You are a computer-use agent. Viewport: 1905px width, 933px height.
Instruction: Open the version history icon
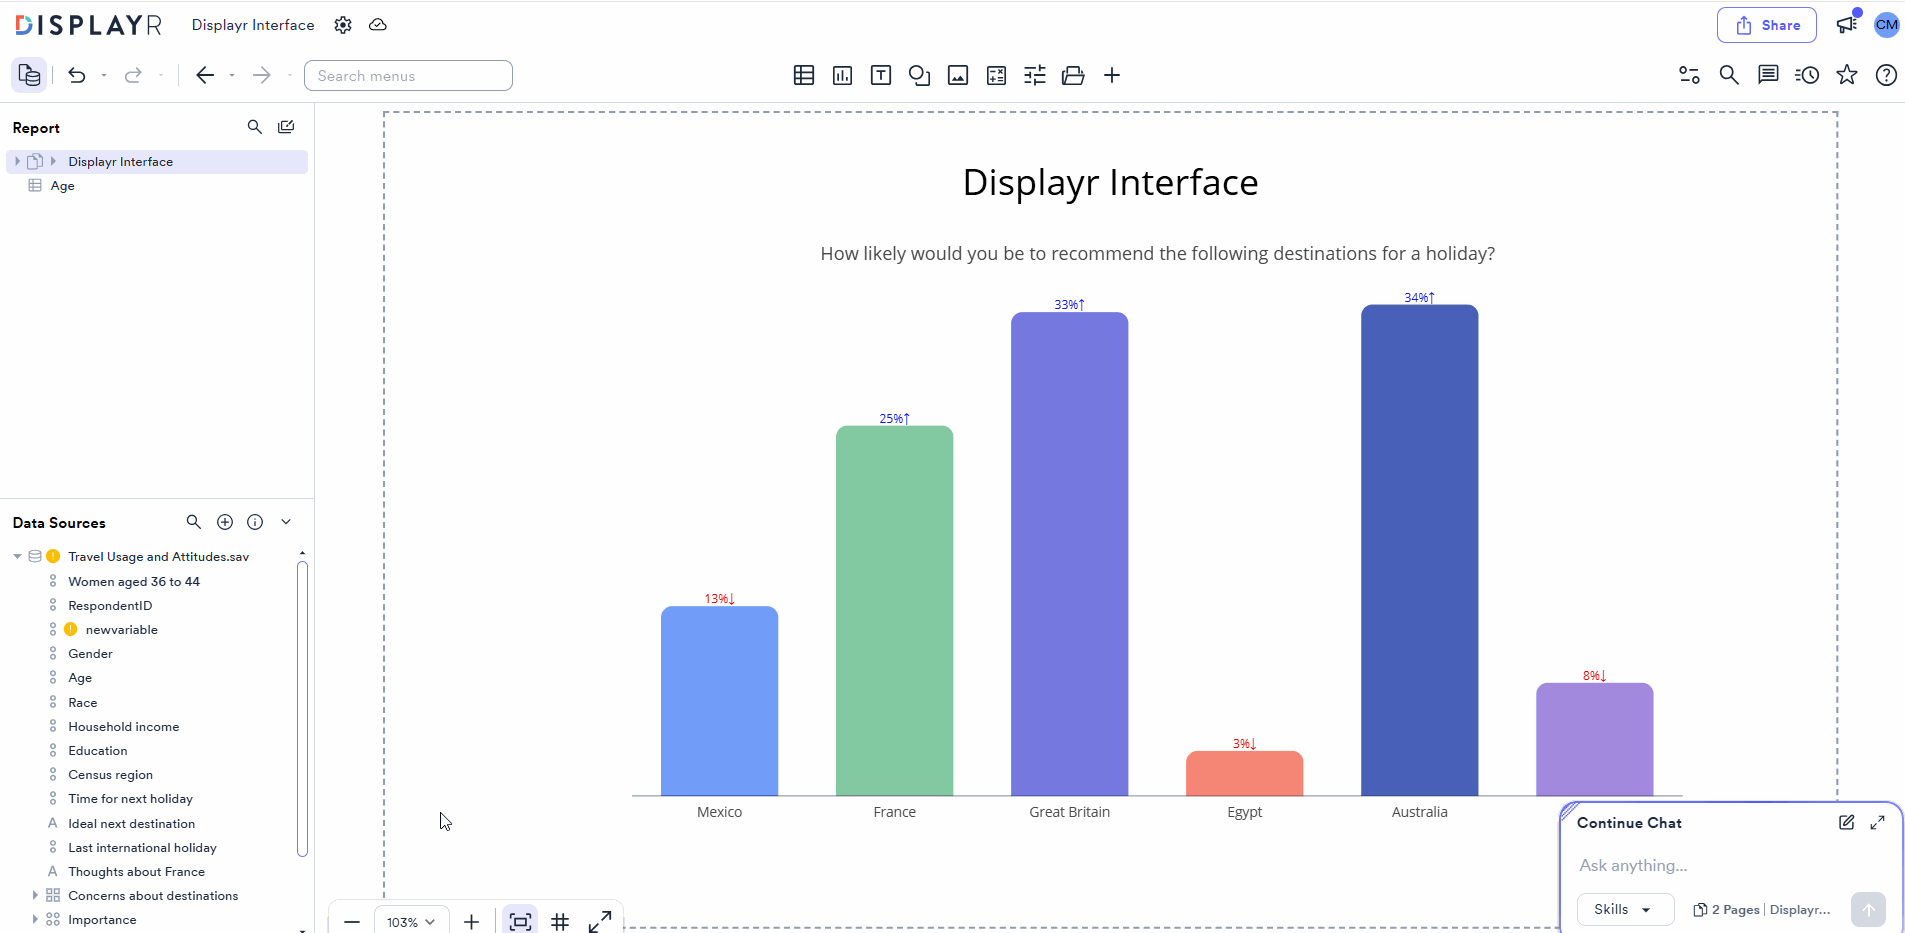pyautogui.click(x=1807, y=75)
